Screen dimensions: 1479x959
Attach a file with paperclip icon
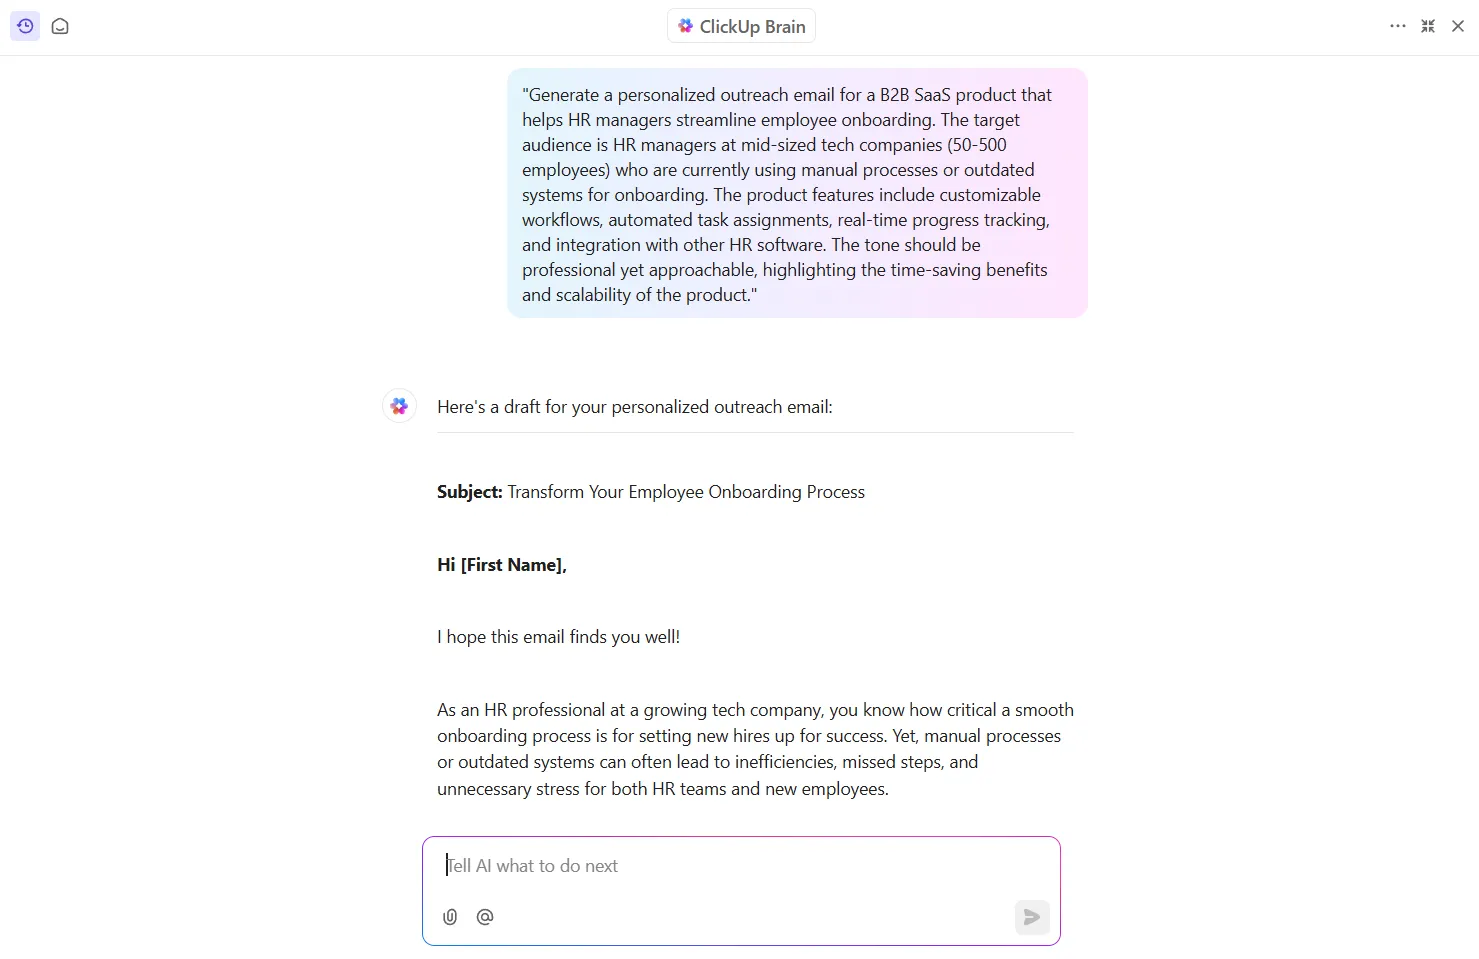(x=450, y=916)
